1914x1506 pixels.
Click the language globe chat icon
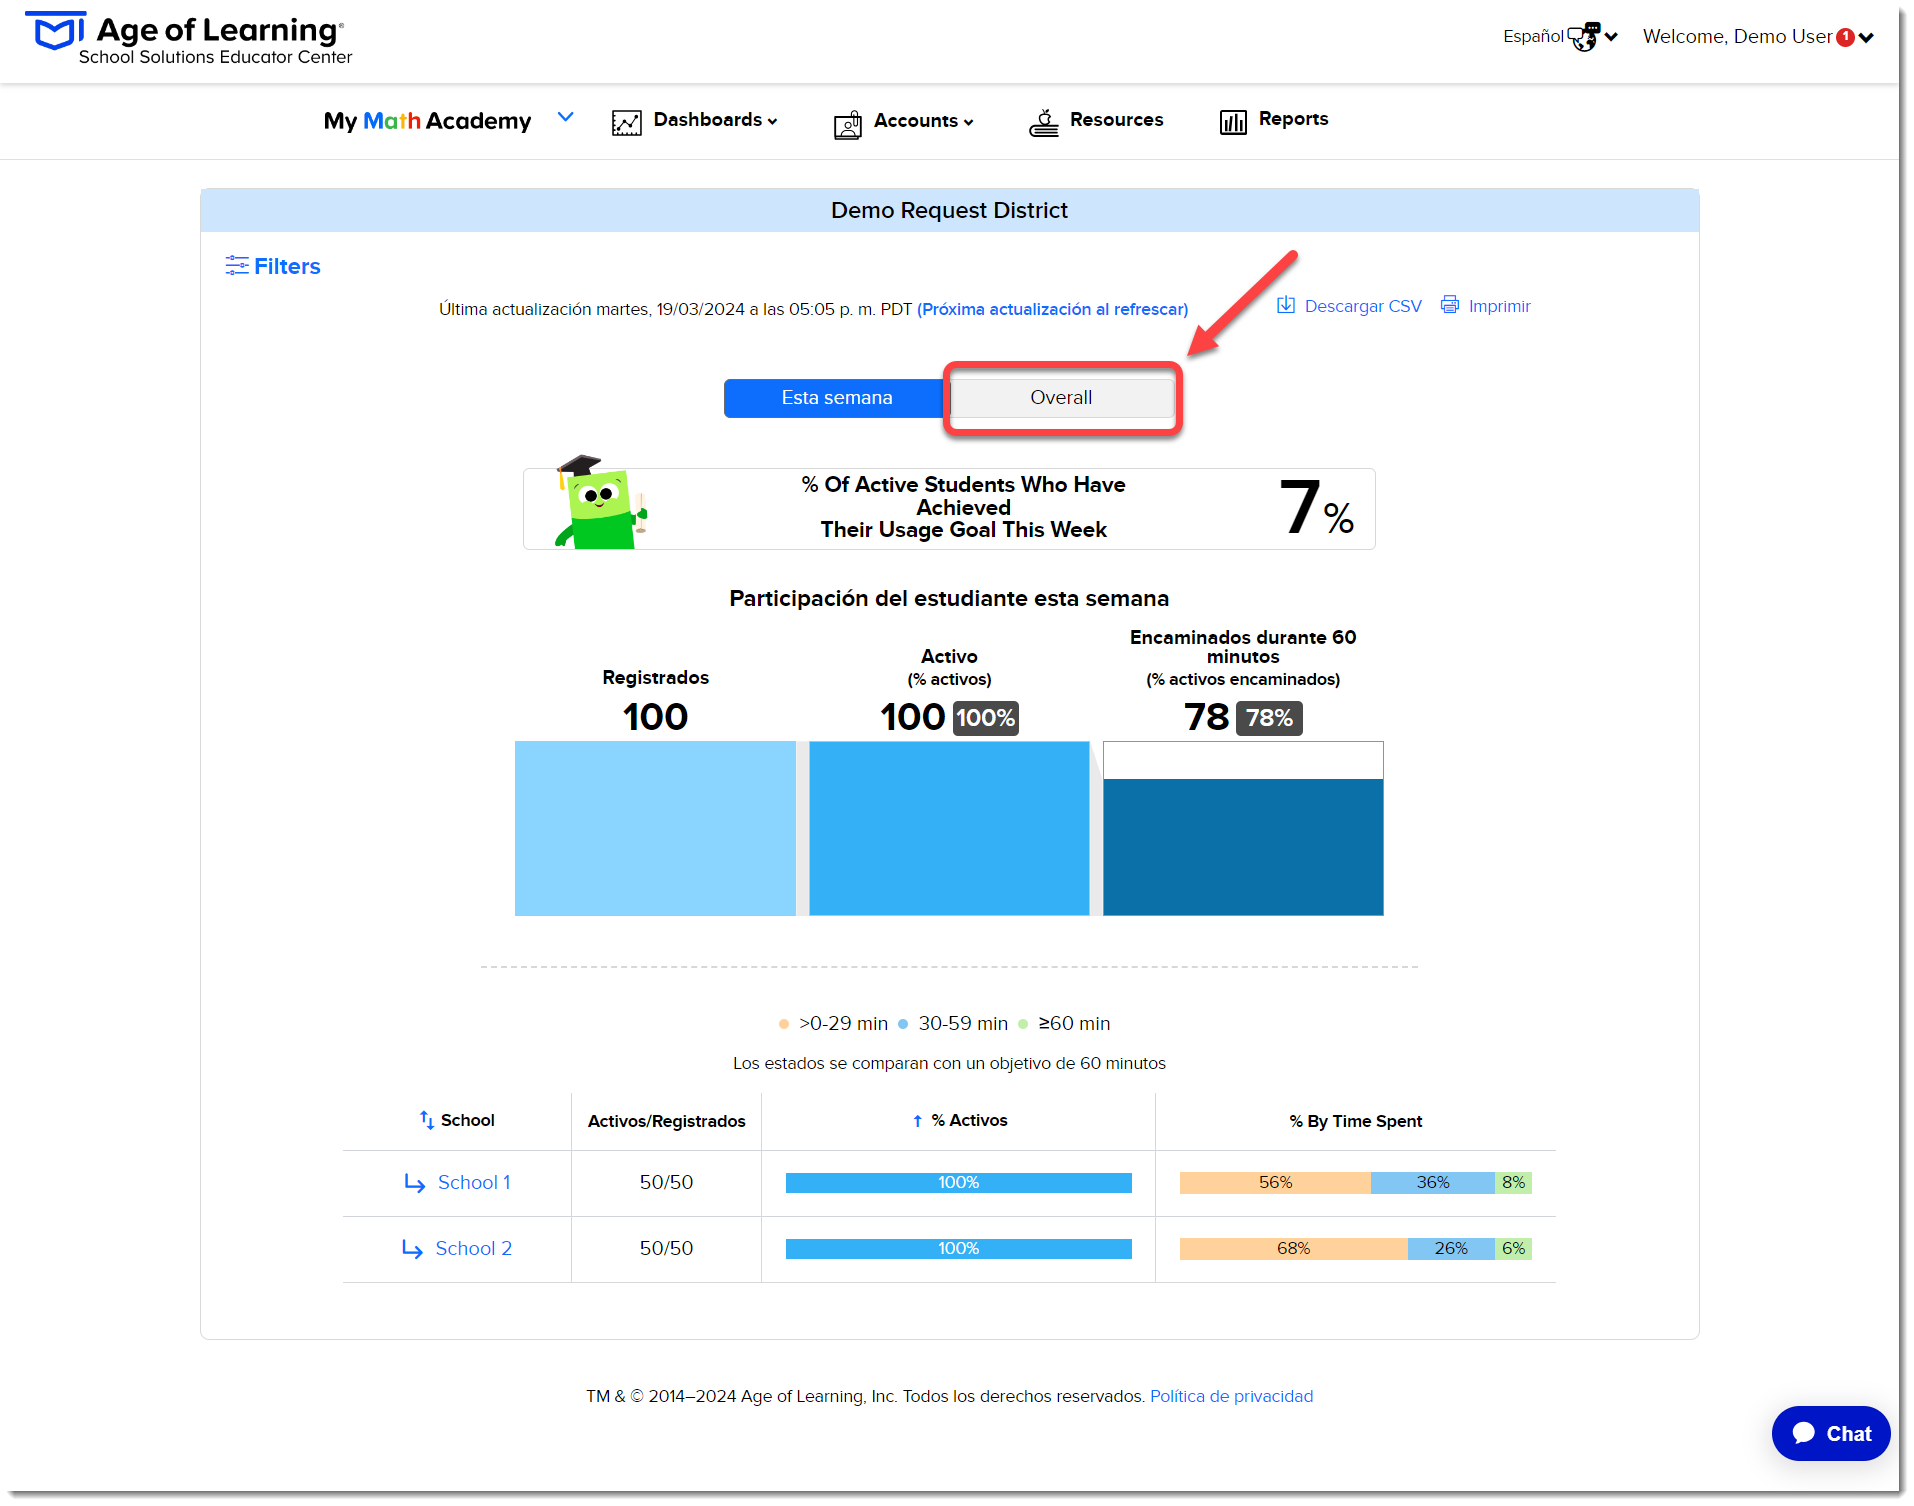tap(1584, 36)
